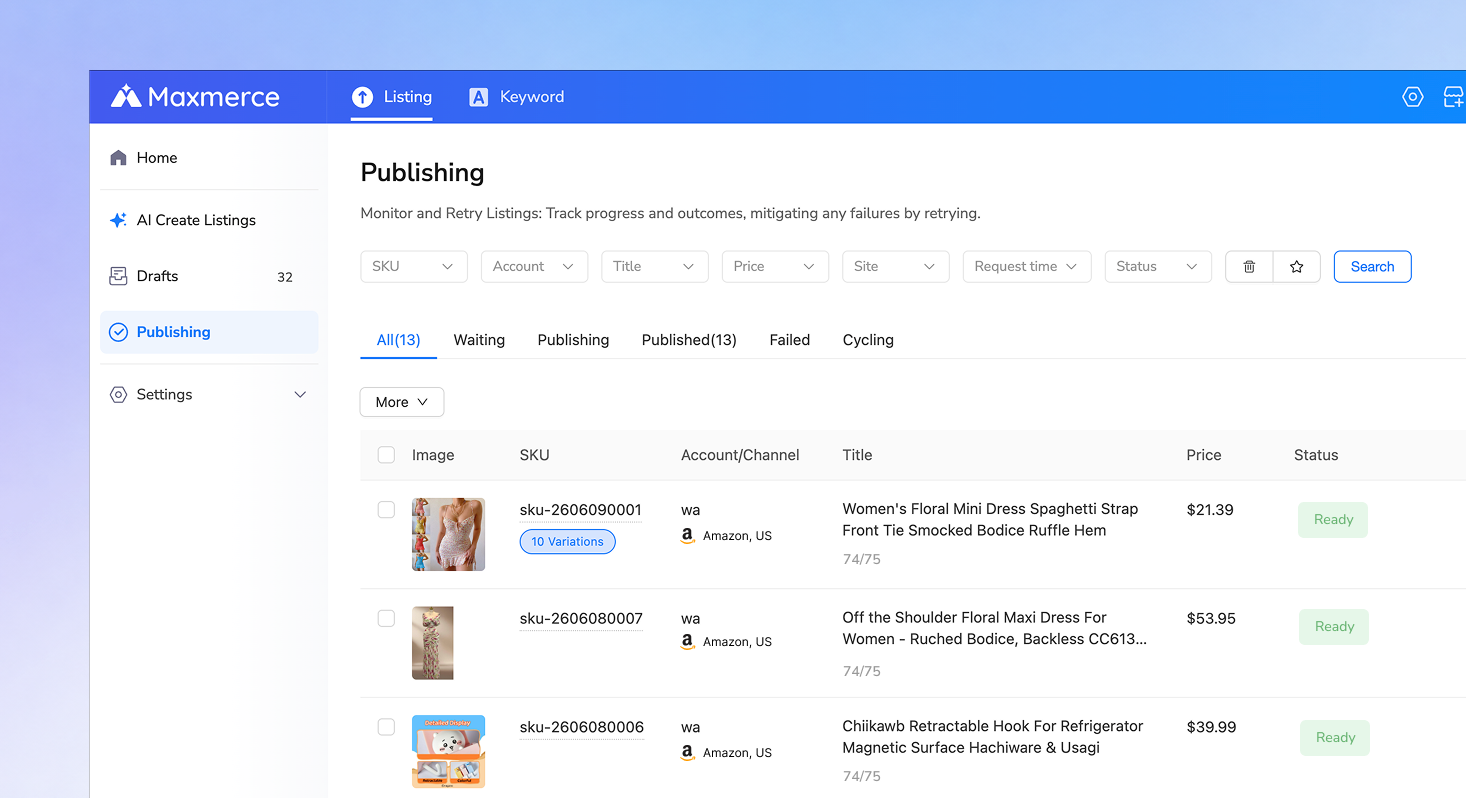Click the retractable hook product thumbnail
The width and height of the screenshot is (1466, 798).
click(x=448, y=752)
